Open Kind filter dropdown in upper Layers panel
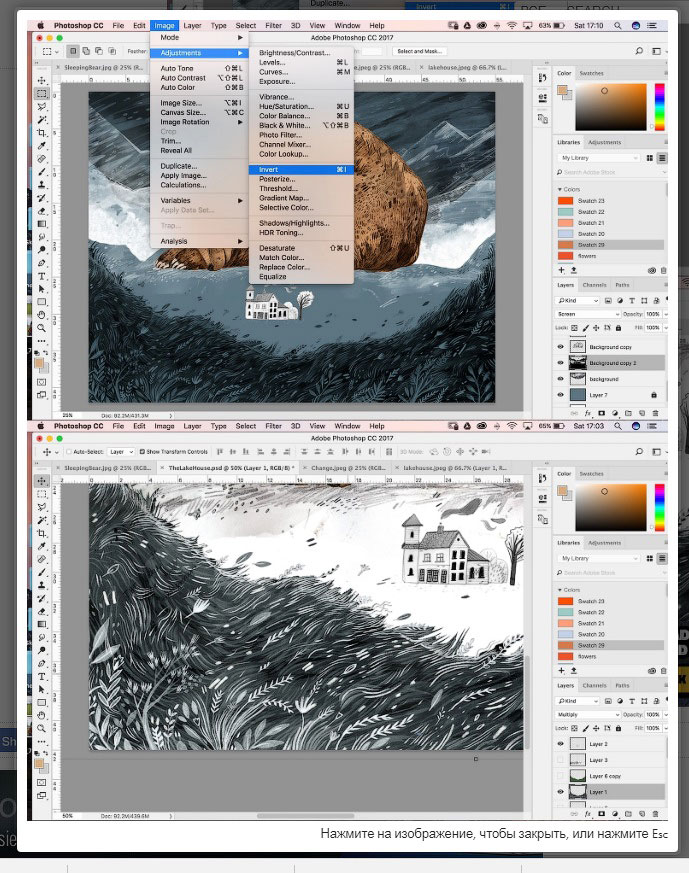689x873 pixels. (x=578, y=301)
